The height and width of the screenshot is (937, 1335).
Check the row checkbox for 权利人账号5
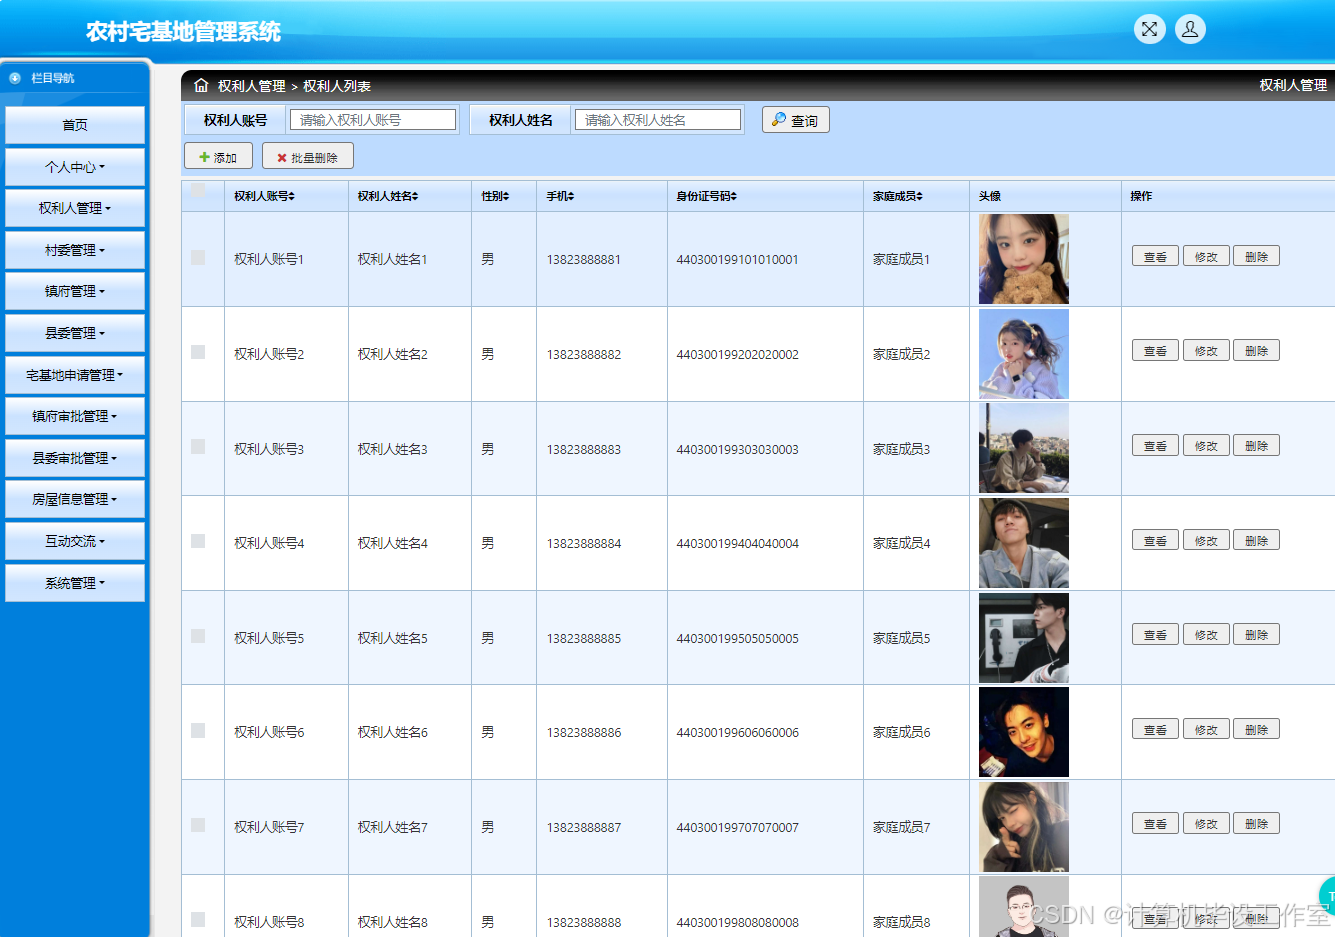pyautogui.click(x=198, y=636)
